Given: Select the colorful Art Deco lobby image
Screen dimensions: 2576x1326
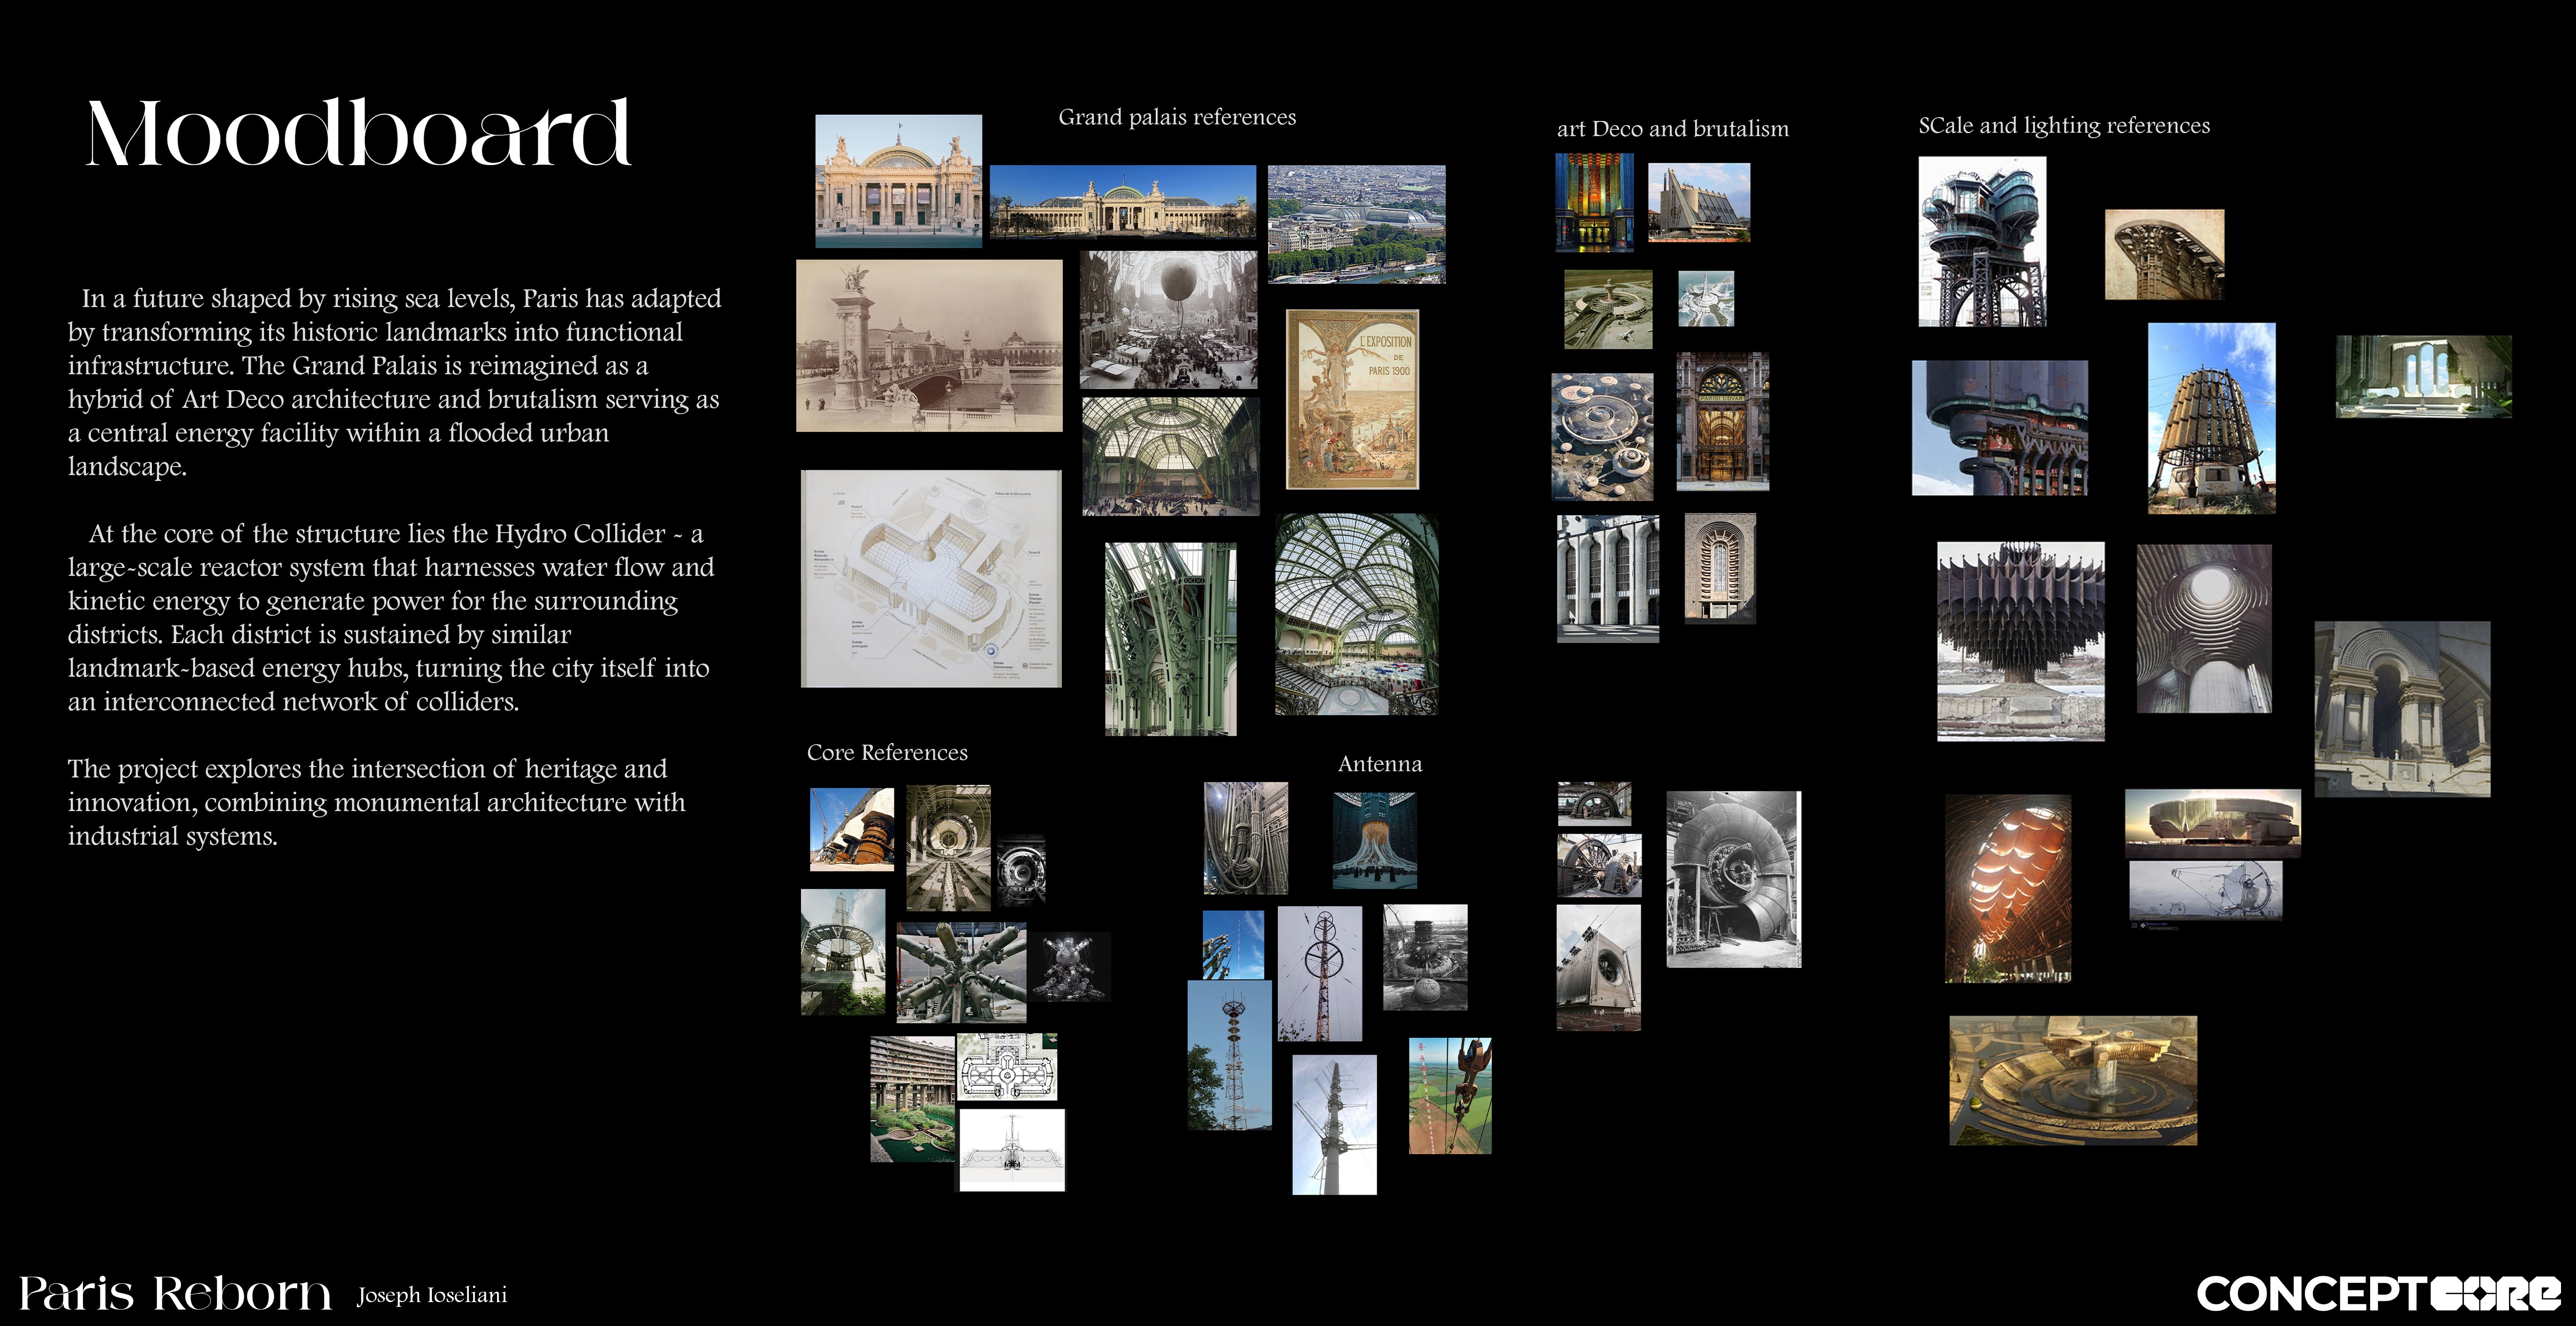Looking at the screenshot, I should (x=1594, y=202).
